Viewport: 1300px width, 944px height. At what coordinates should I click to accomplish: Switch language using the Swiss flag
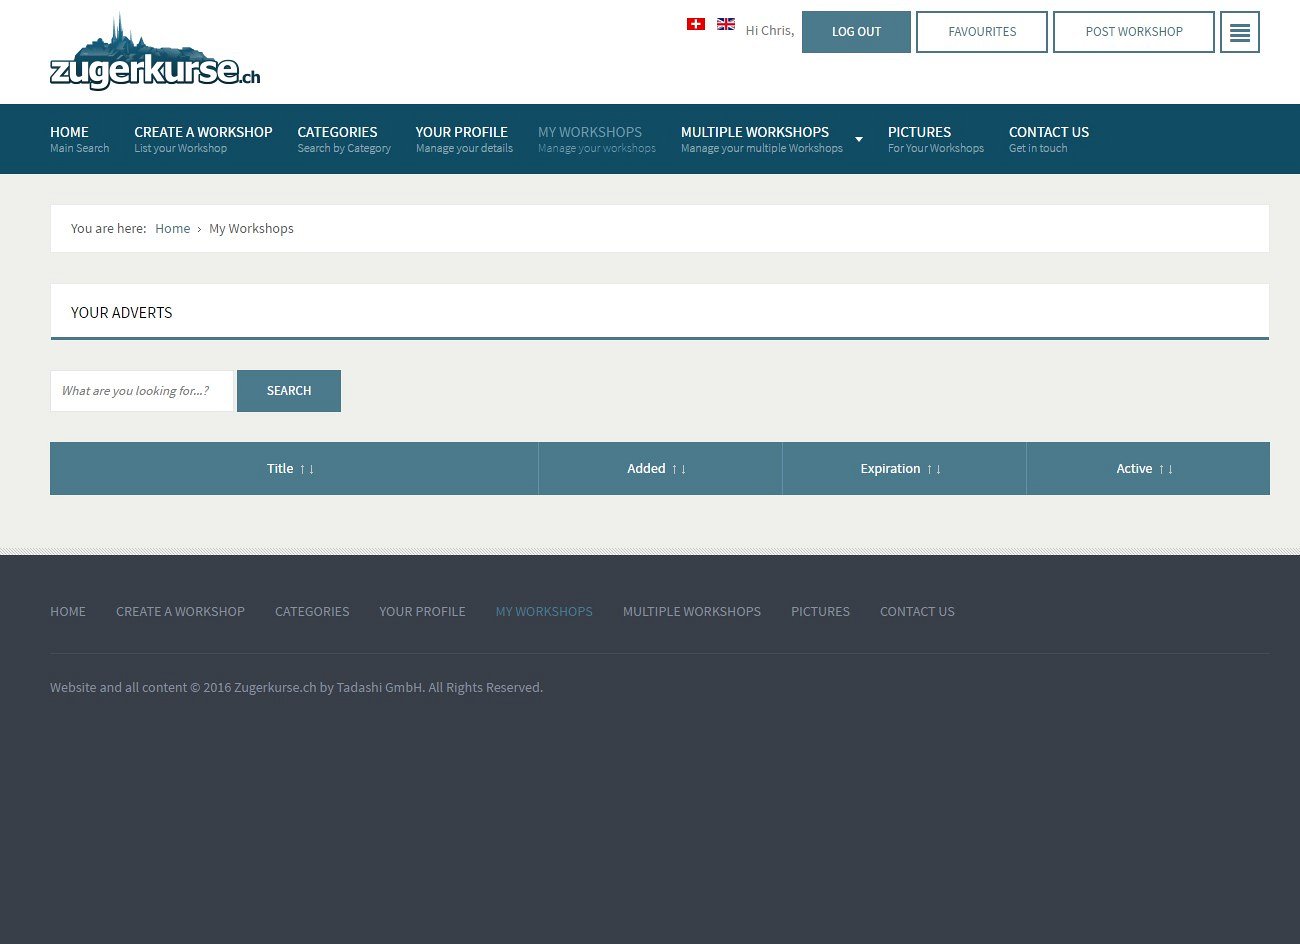(x=696, y=24)
